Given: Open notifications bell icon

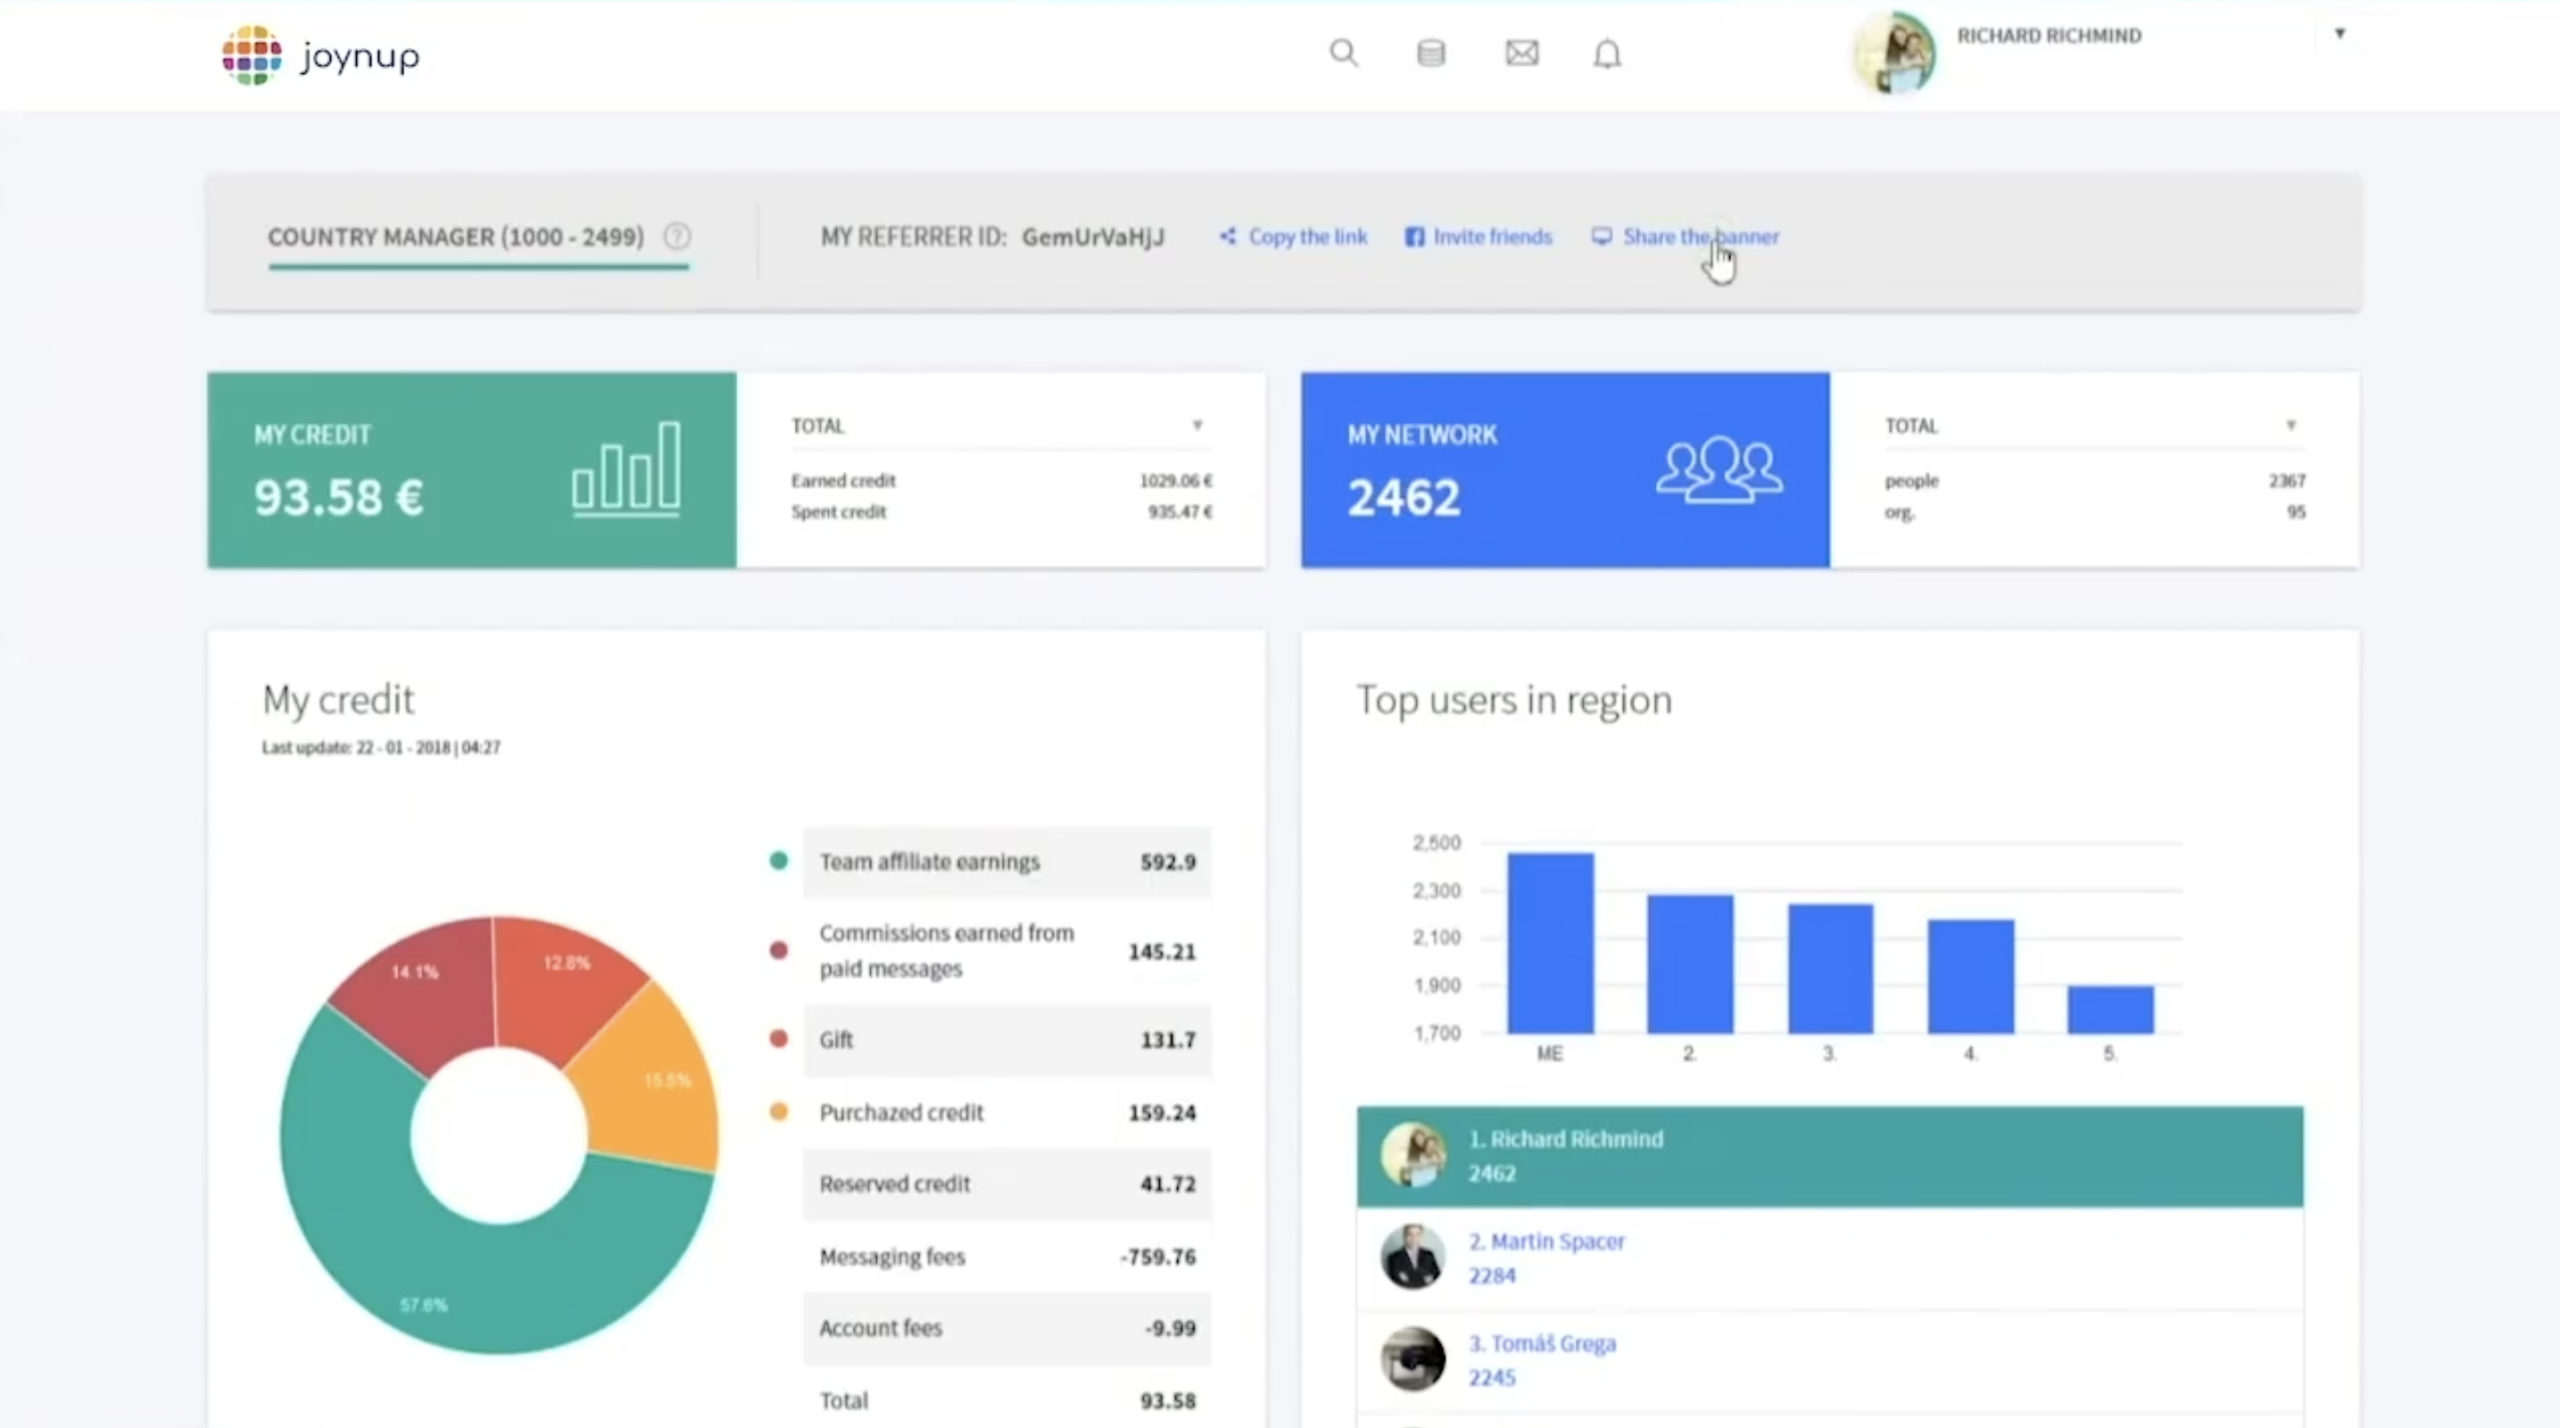Looking at the screenshot, I should coord(1607,54).
